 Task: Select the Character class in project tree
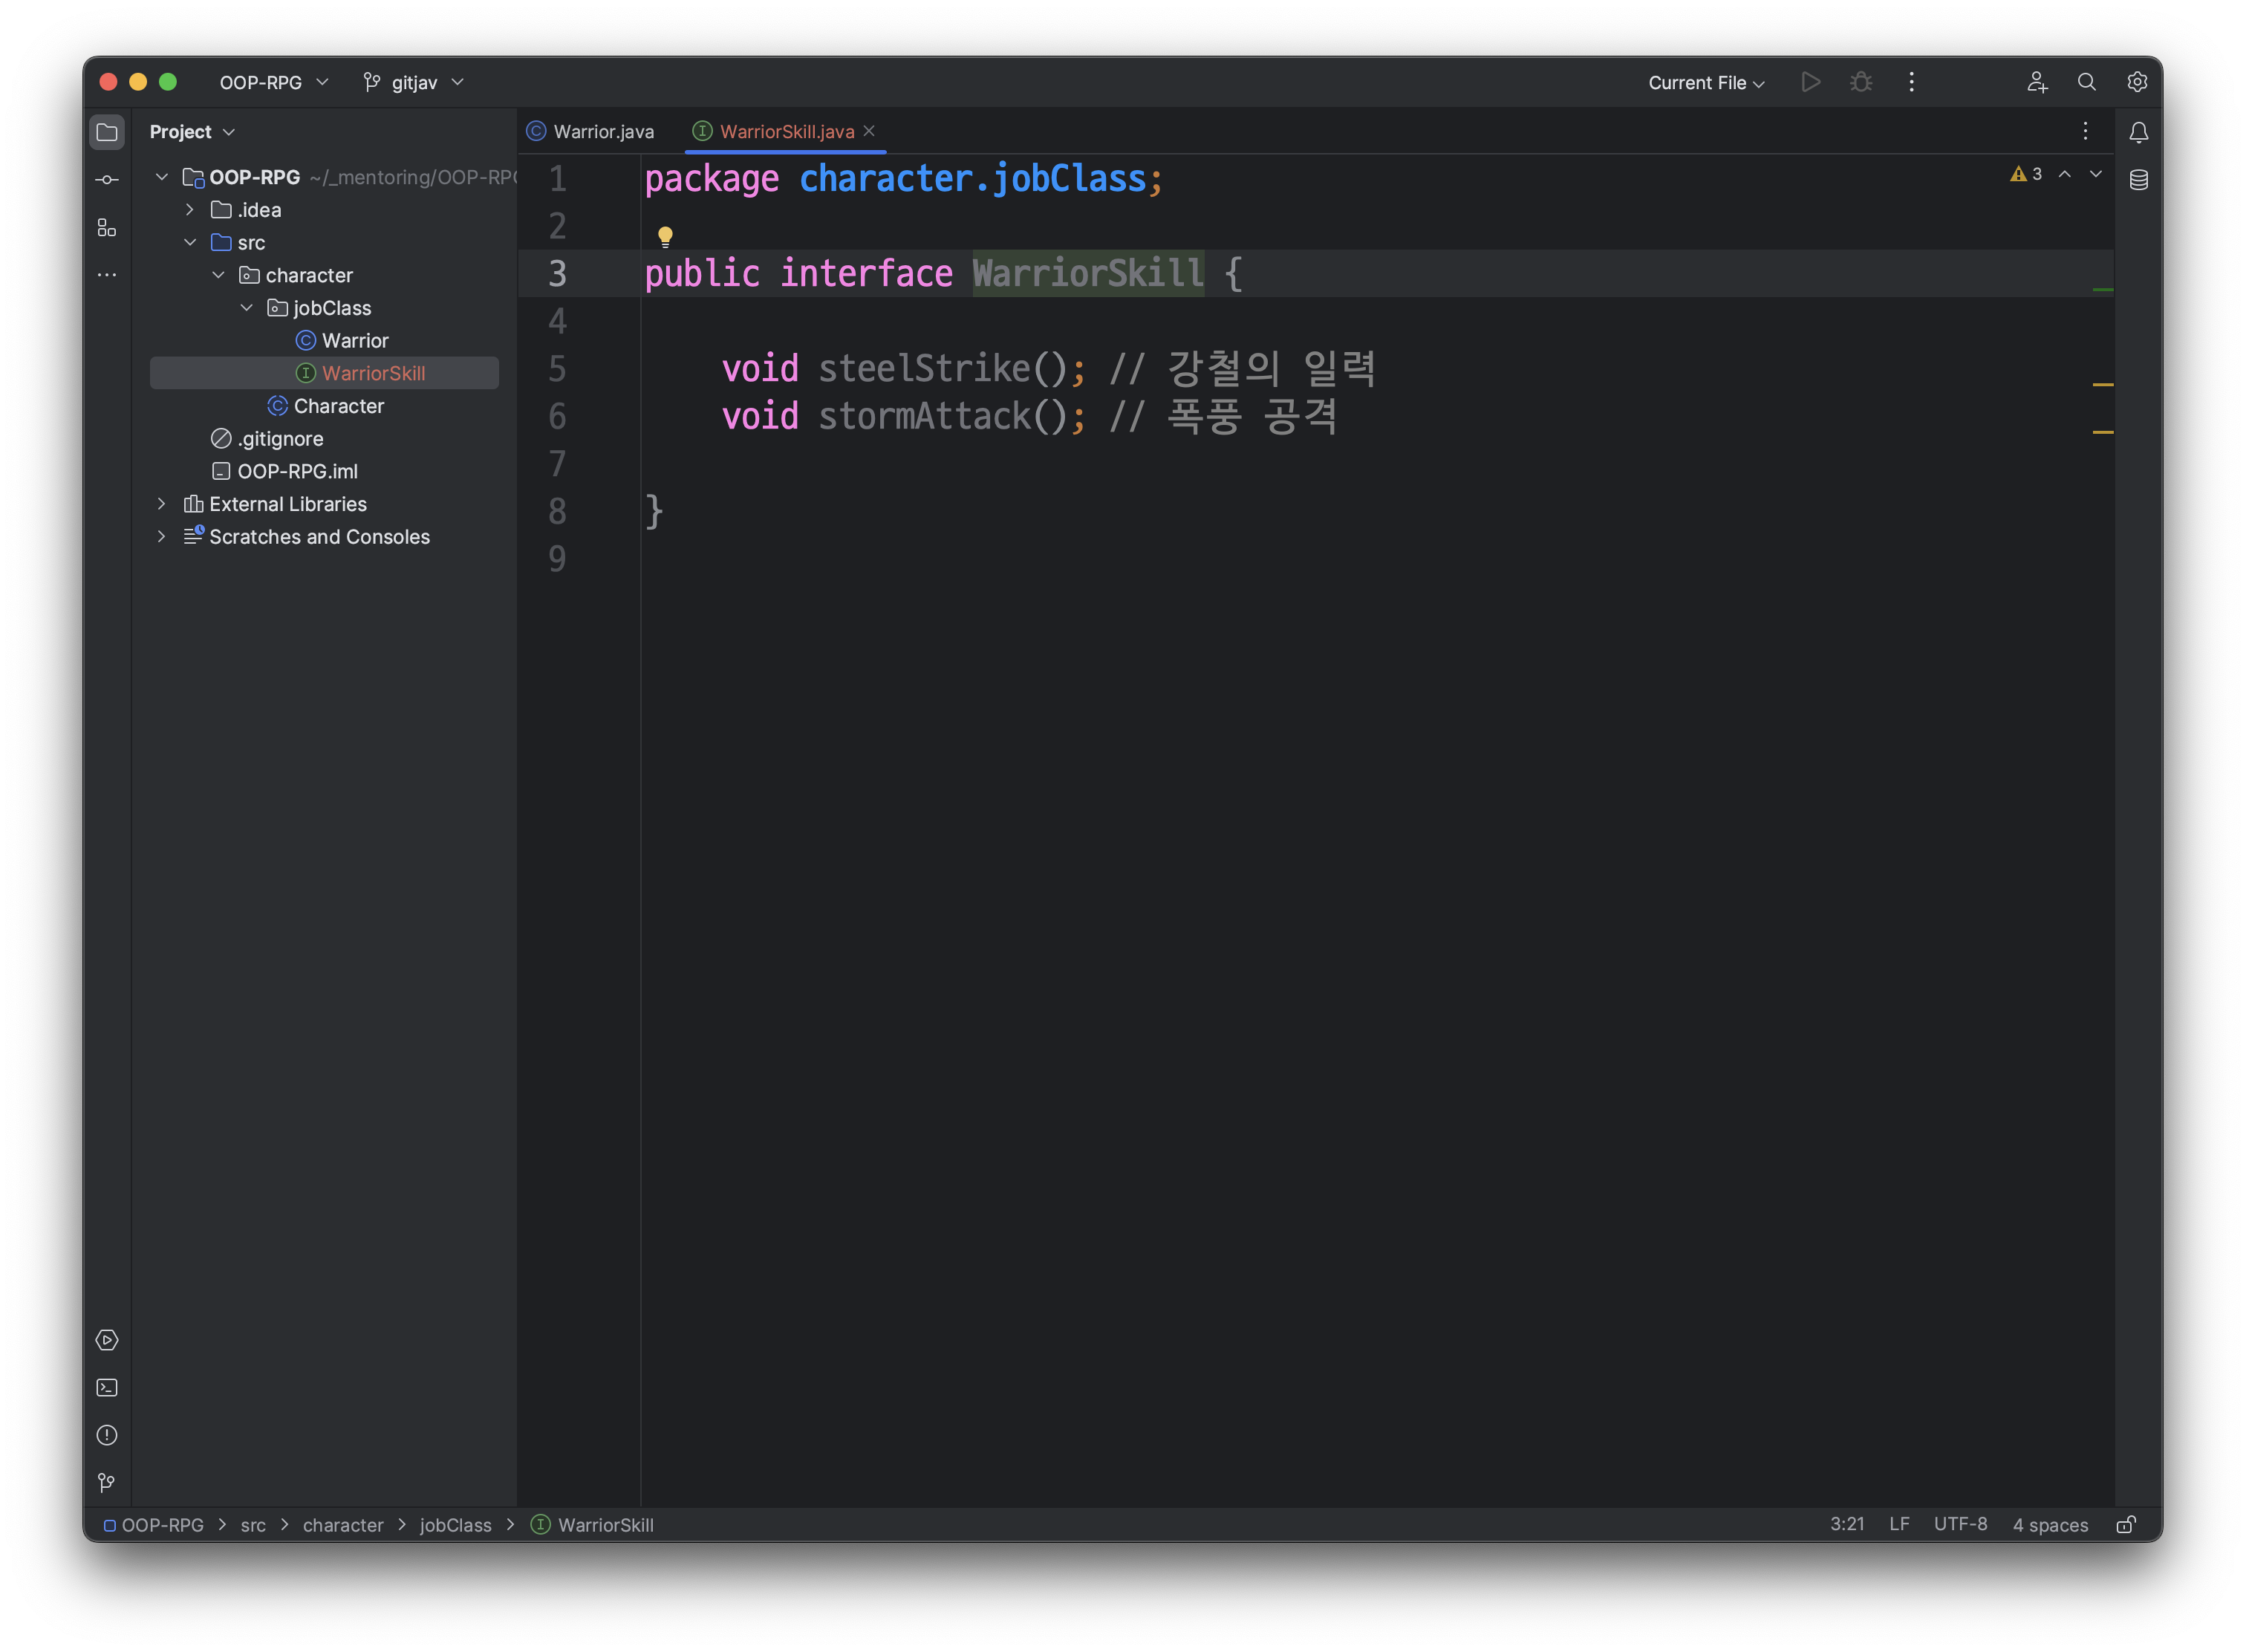pos(338,406)
